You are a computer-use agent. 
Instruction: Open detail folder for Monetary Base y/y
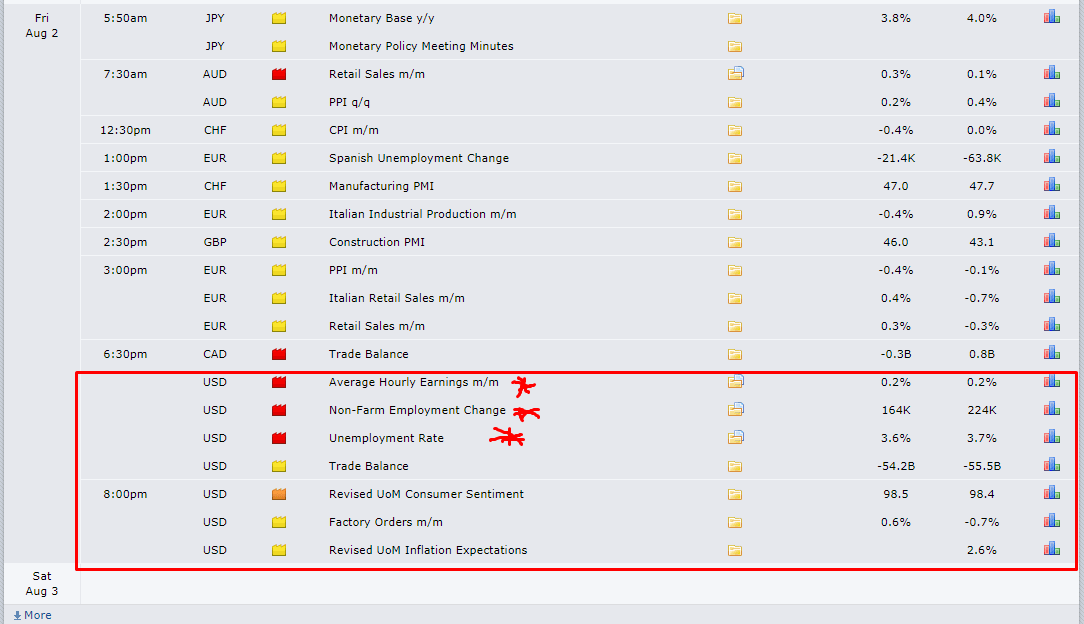coord(735,19)
